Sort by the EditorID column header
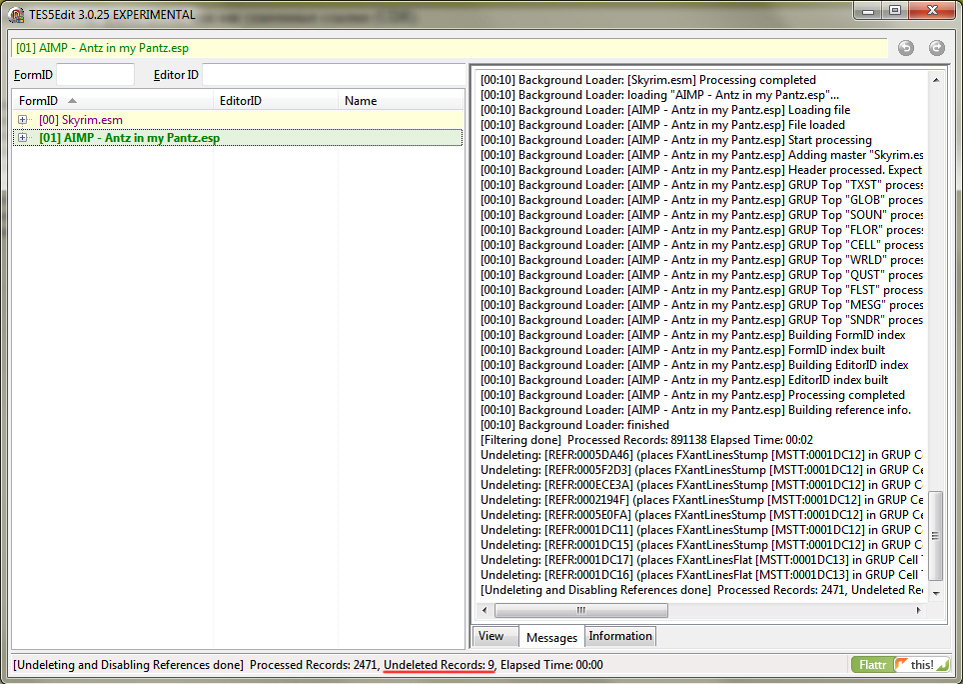 [276, 101]
